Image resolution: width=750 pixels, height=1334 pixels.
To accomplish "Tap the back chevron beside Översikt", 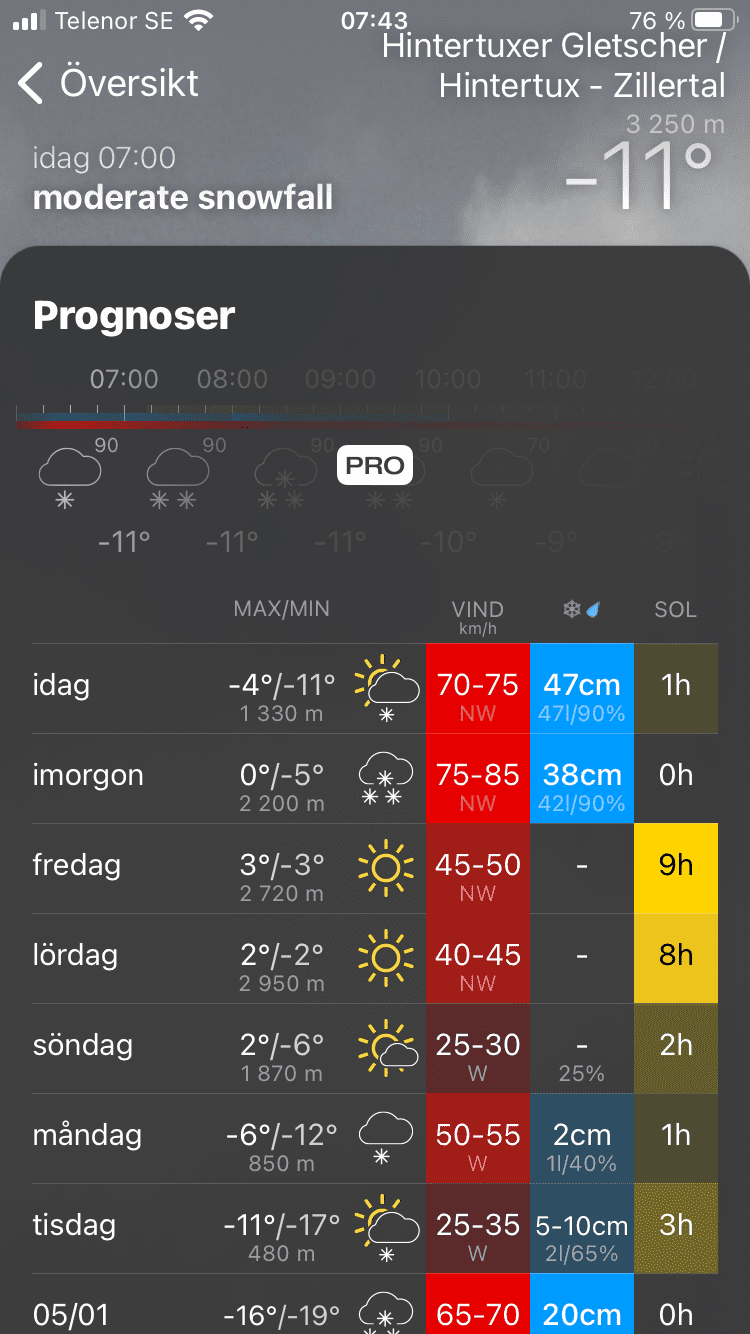I will (x=32, y=83).
